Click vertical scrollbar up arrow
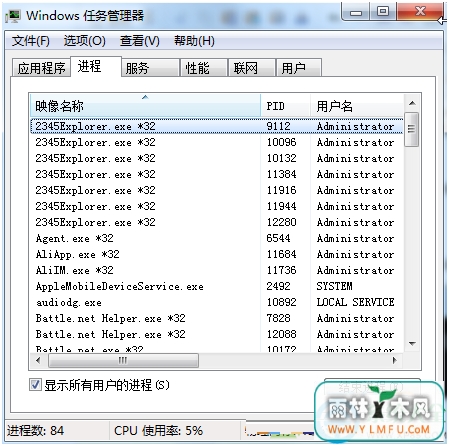The width and height of the screenshot is (449, 446). (412, 103)
